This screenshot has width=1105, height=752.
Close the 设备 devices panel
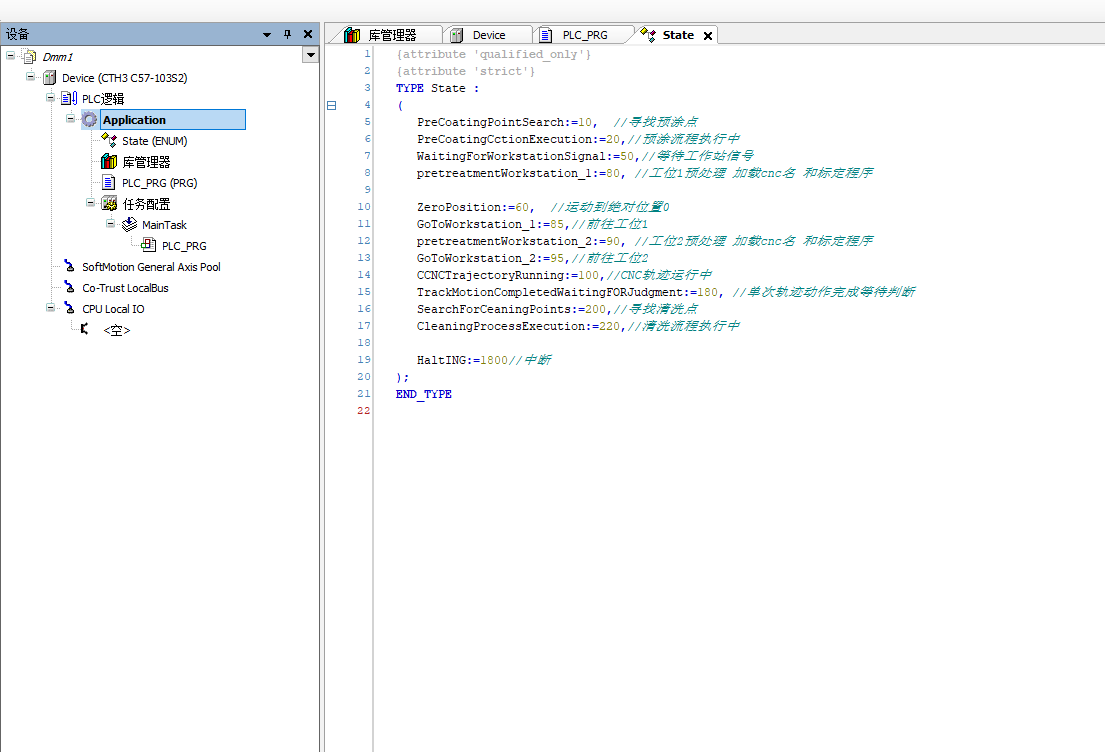[308, 34]
